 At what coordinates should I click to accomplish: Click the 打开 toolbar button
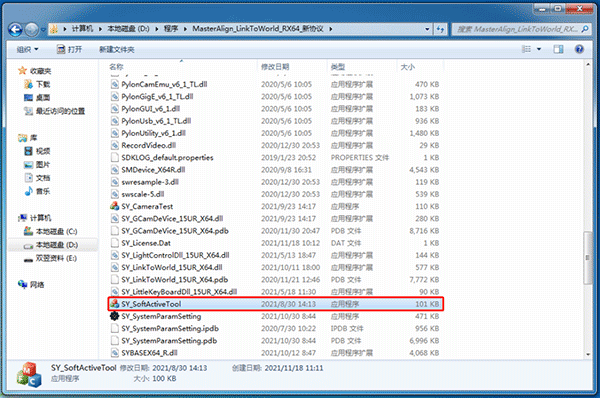[x=69, y=49]
